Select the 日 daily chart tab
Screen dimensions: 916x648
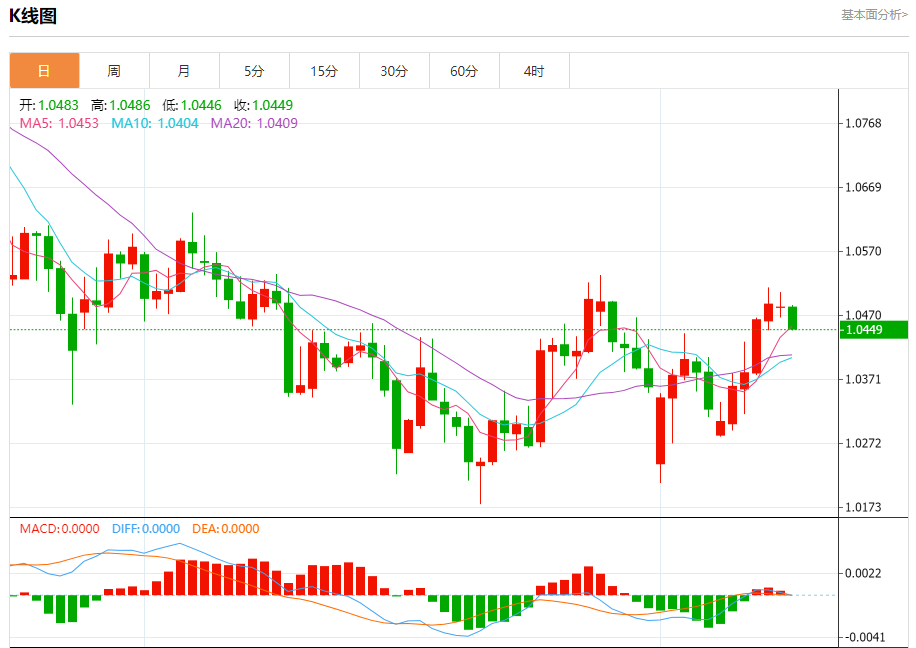[x=44, y=71]
